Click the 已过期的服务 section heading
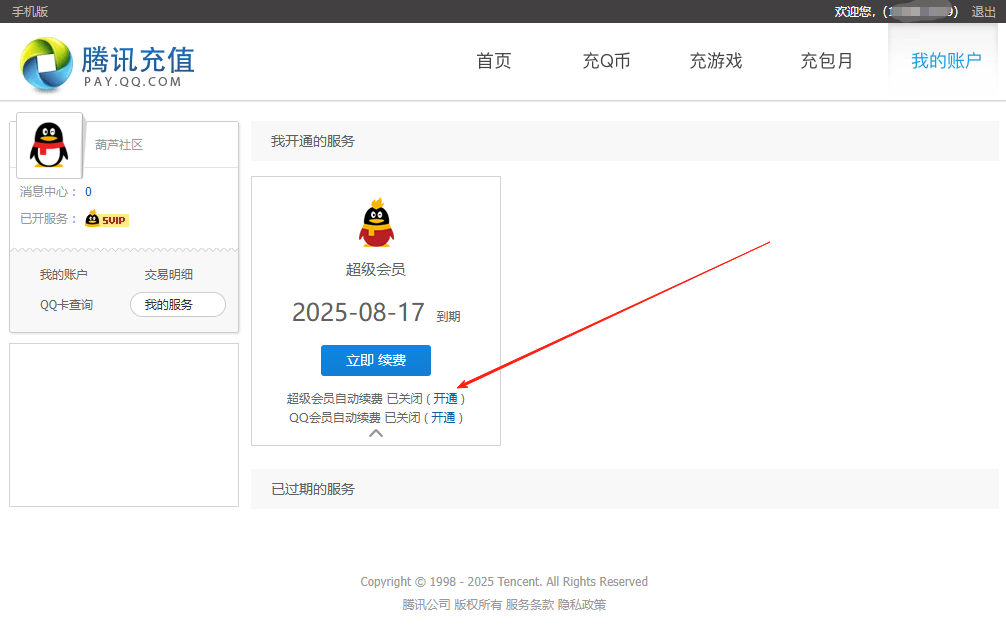 pyautogui.click(x=312, y=489)
